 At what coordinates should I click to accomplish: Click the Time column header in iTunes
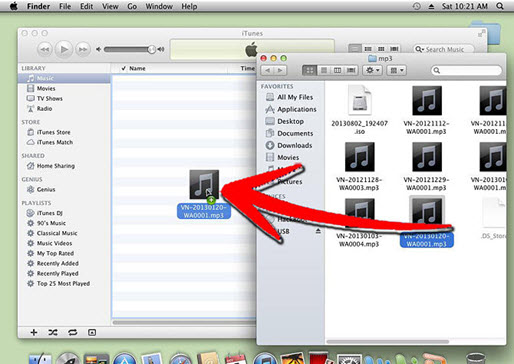point(248,68)
